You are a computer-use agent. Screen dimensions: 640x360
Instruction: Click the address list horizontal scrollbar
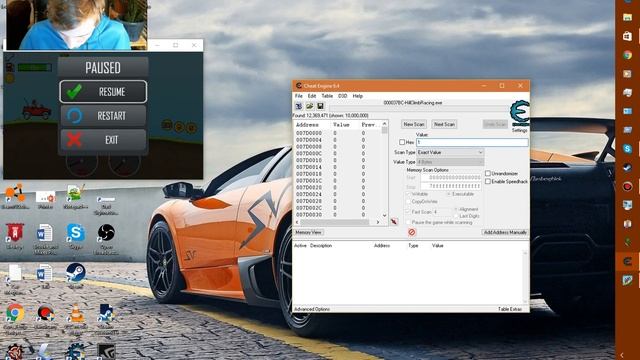pos(335,222)
